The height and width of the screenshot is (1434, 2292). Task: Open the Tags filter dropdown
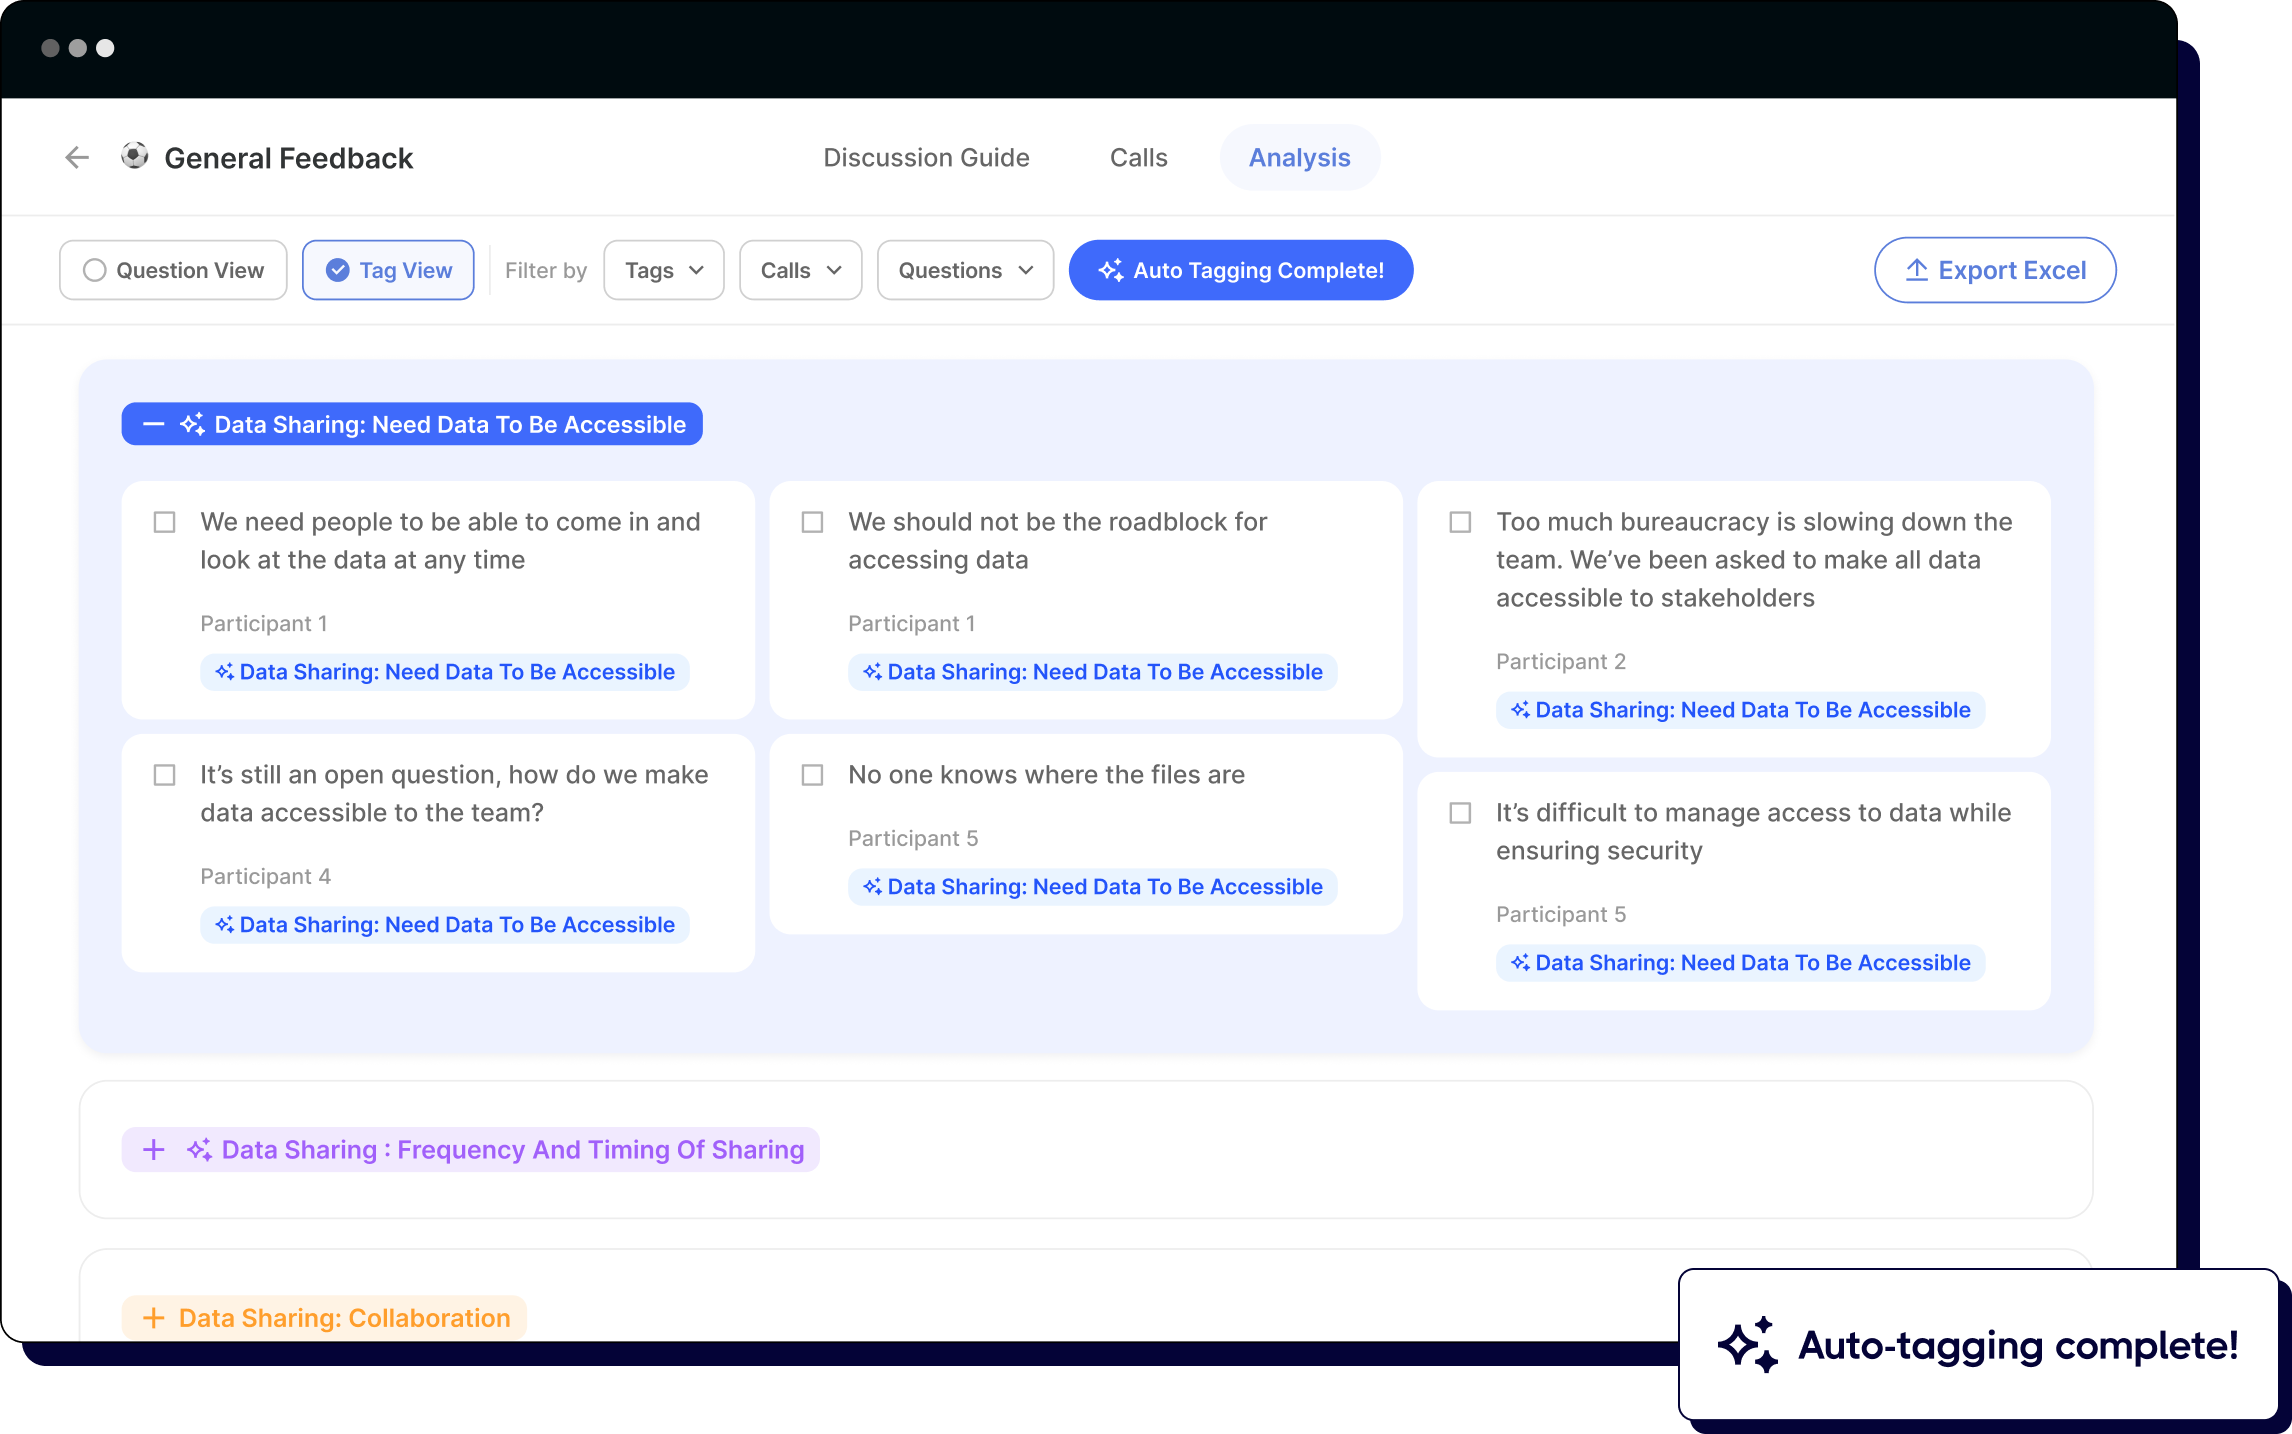[x=663, y=270]
